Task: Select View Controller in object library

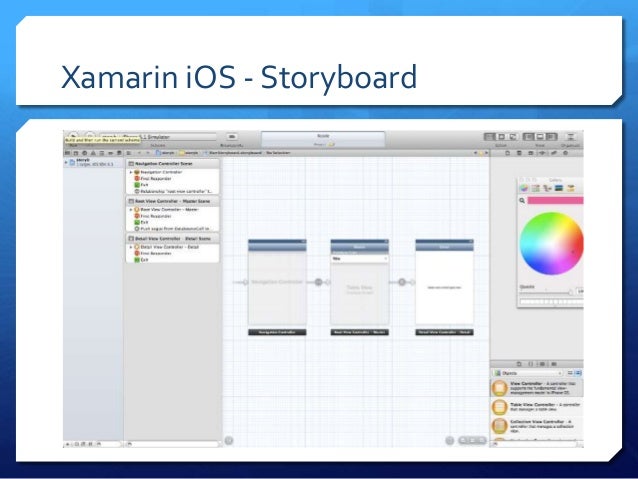Action: coord(537,389)
